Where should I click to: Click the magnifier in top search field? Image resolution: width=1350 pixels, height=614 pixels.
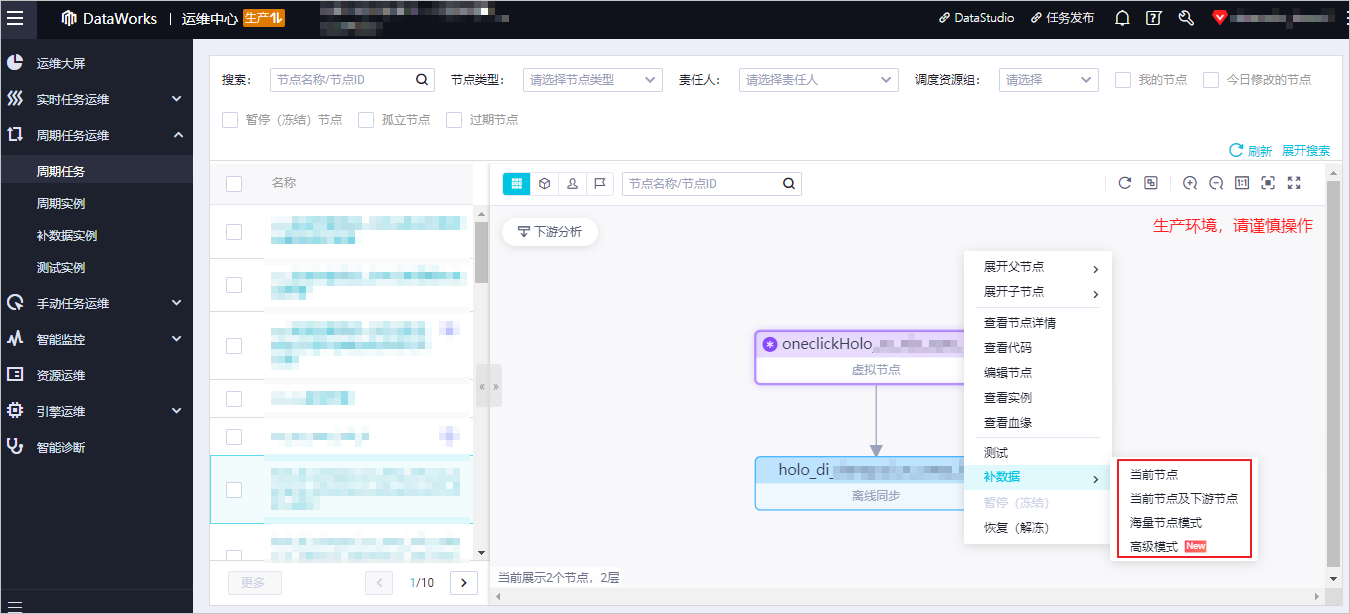(422, 80)
